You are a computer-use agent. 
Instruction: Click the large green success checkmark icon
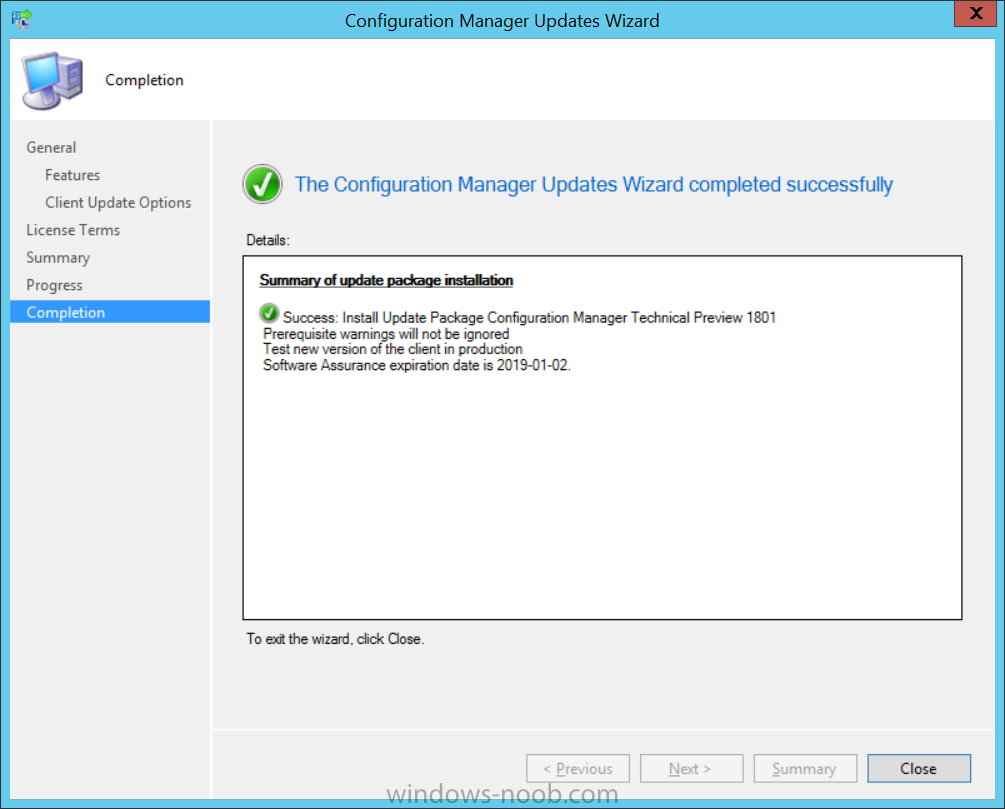262,184
